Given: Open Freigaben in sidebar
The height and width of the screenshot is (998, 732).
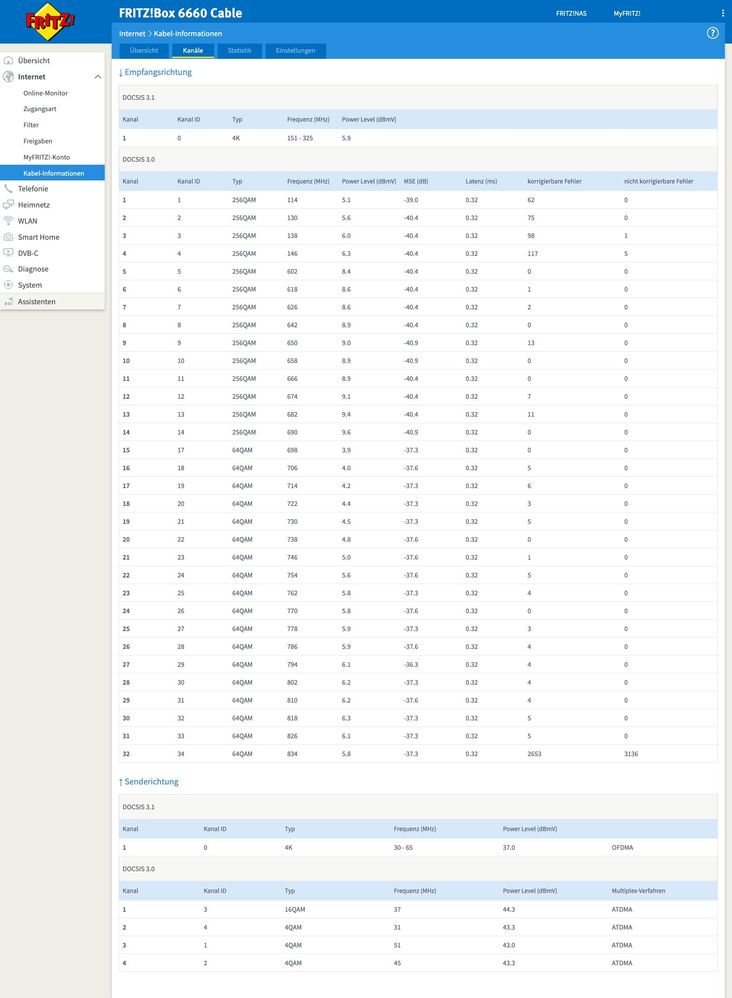Looking at the screenshot, I should [x=38, y=141].
